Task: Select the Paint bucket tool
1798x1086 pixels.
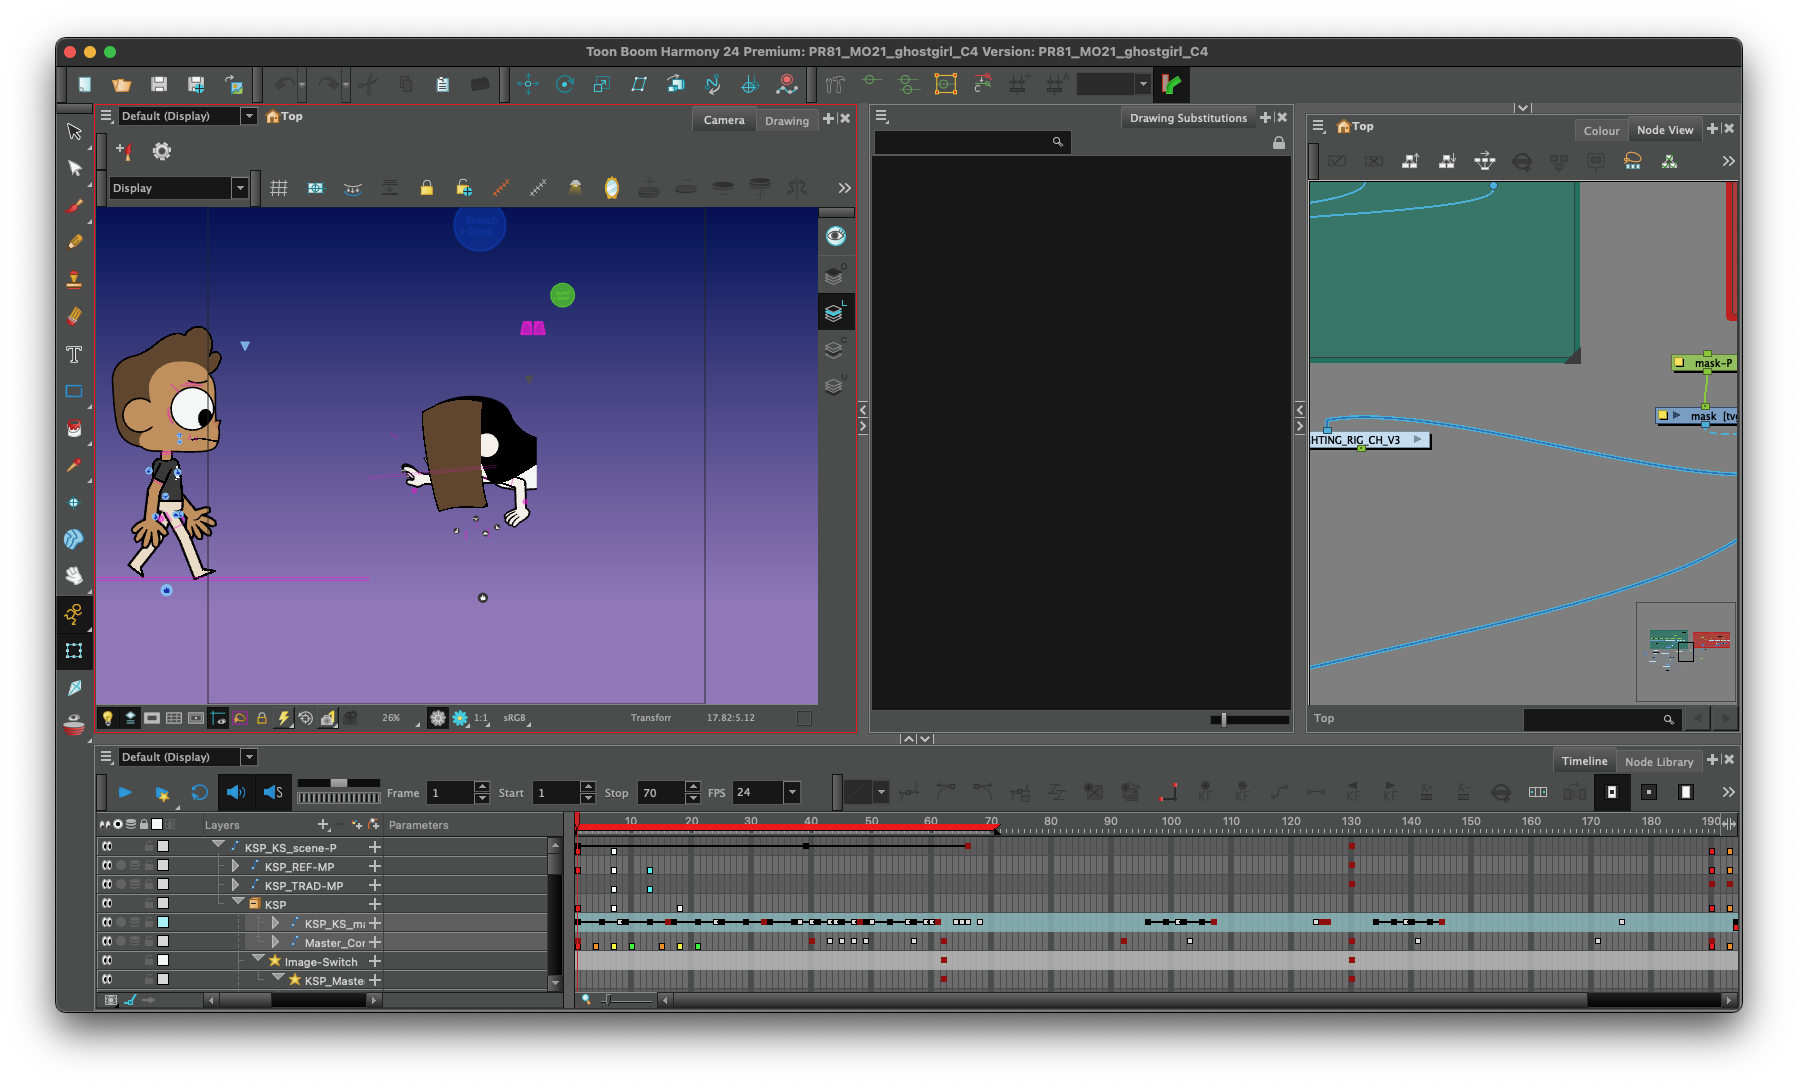Action: click(x=74, y=428)
